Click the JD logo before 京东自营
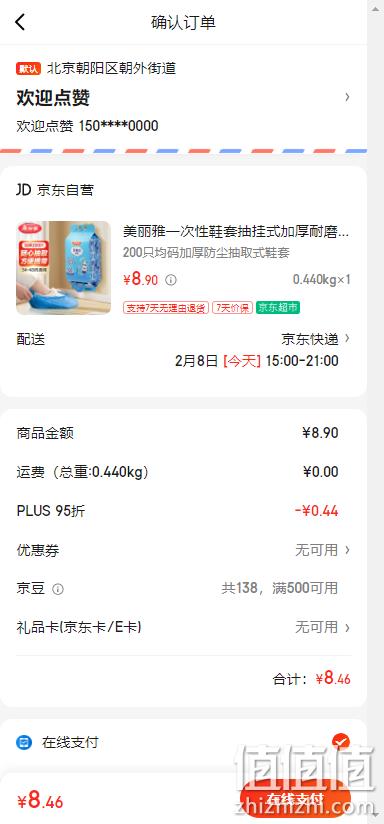 [24, 190]
